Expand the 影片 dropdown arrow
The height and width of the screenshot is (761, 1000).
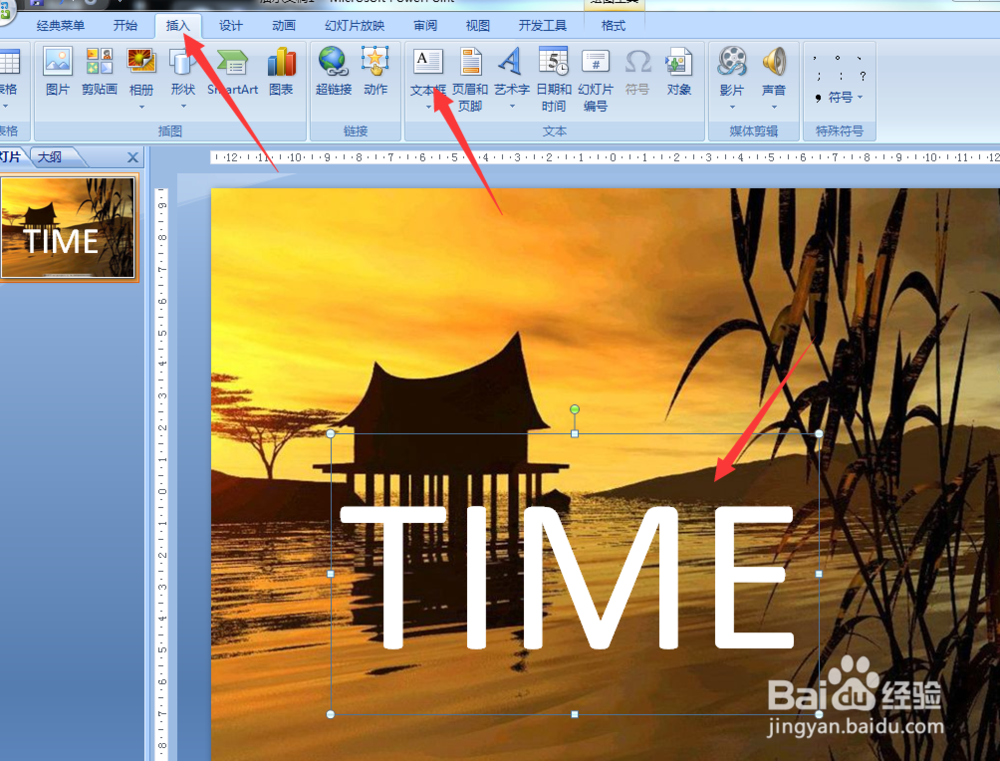point(732,107)
